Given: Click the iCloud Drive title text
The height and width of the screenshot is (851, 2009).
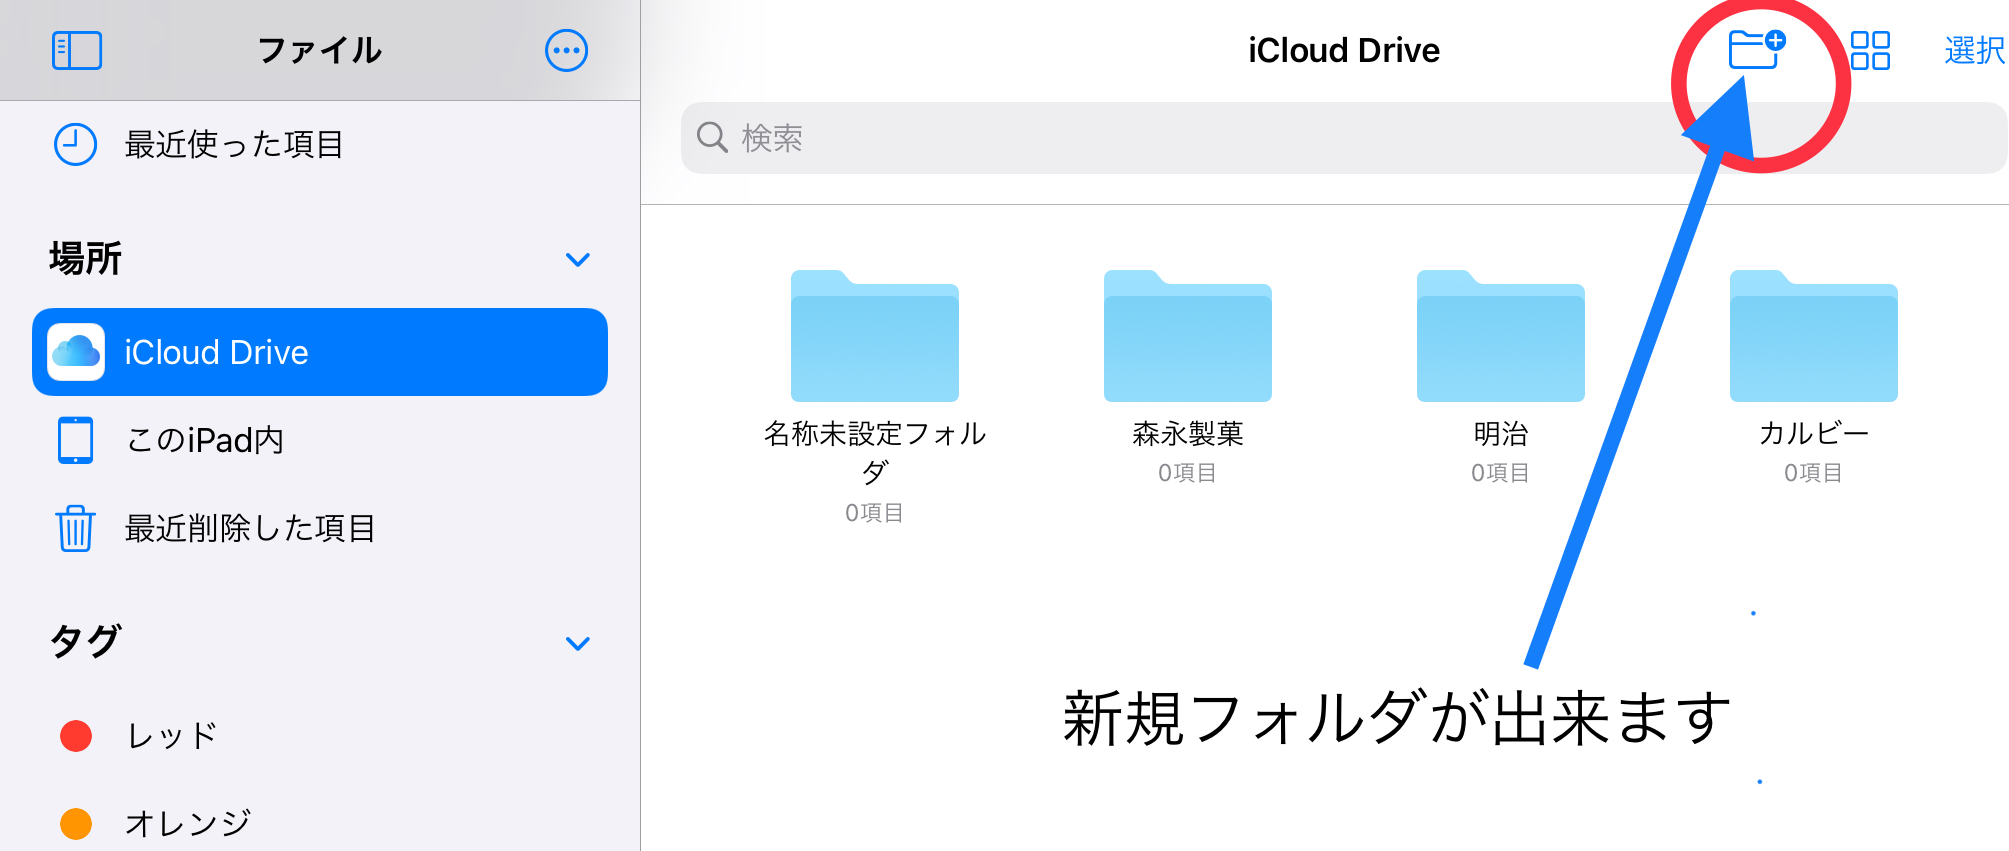Looking at the screenshot, I should point(1344,50).
